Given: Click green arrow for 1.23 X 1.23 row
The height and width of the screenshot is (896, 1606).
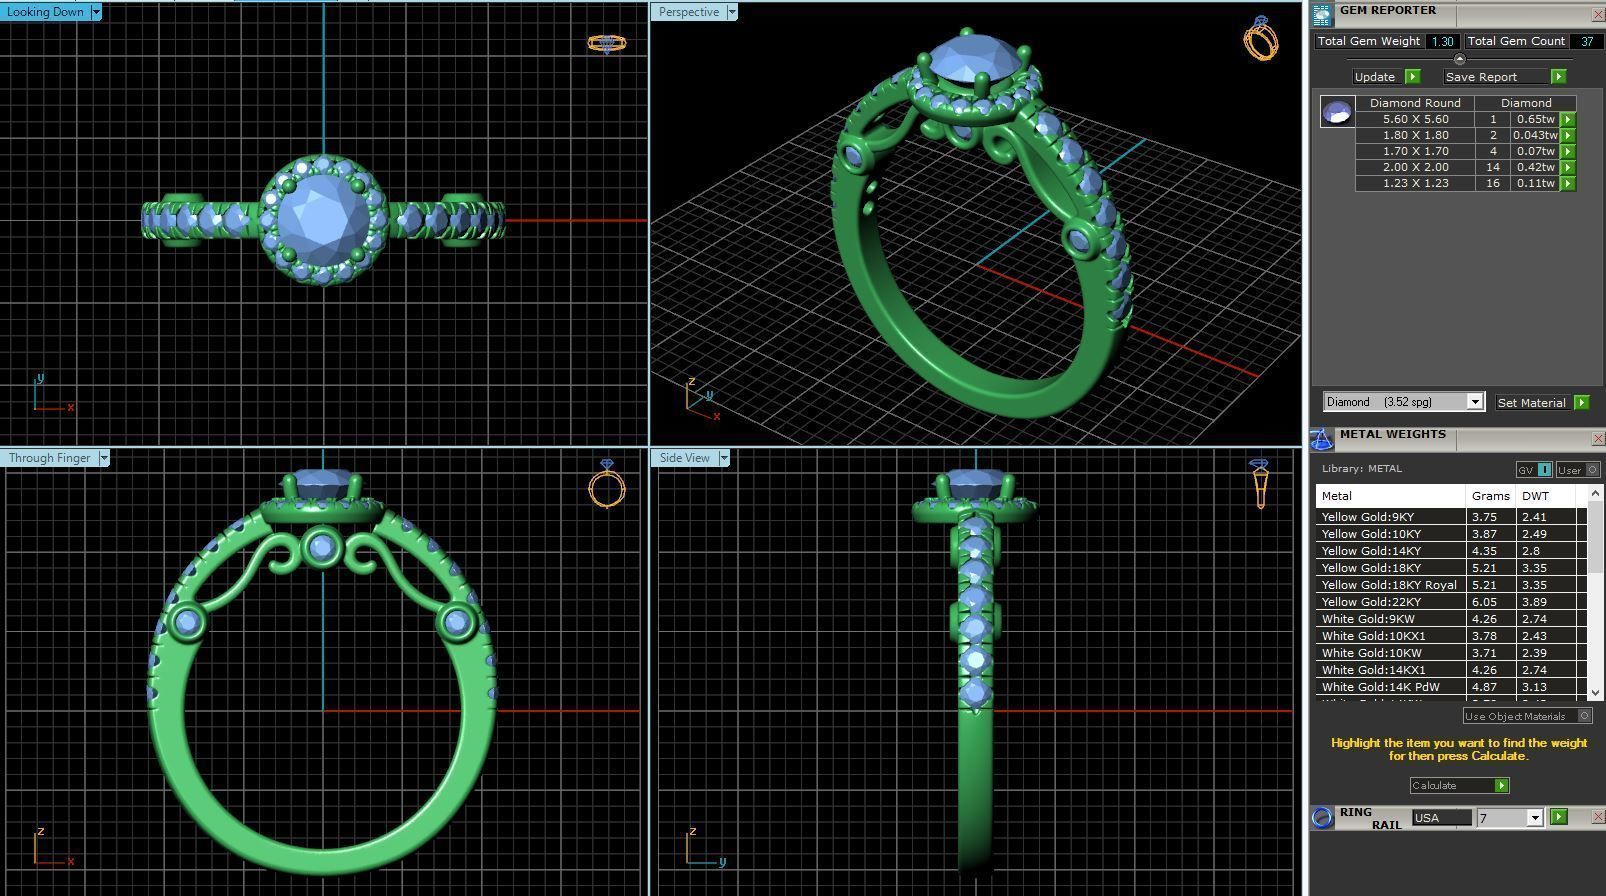Looking at the screenshot, I should (x=1568, y=183).
